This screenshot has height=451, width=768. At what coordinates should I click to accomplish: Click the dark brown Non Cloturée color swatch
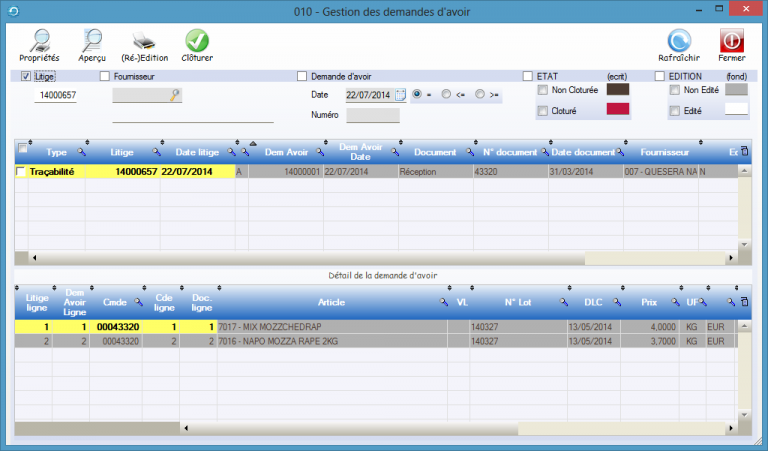618,91
